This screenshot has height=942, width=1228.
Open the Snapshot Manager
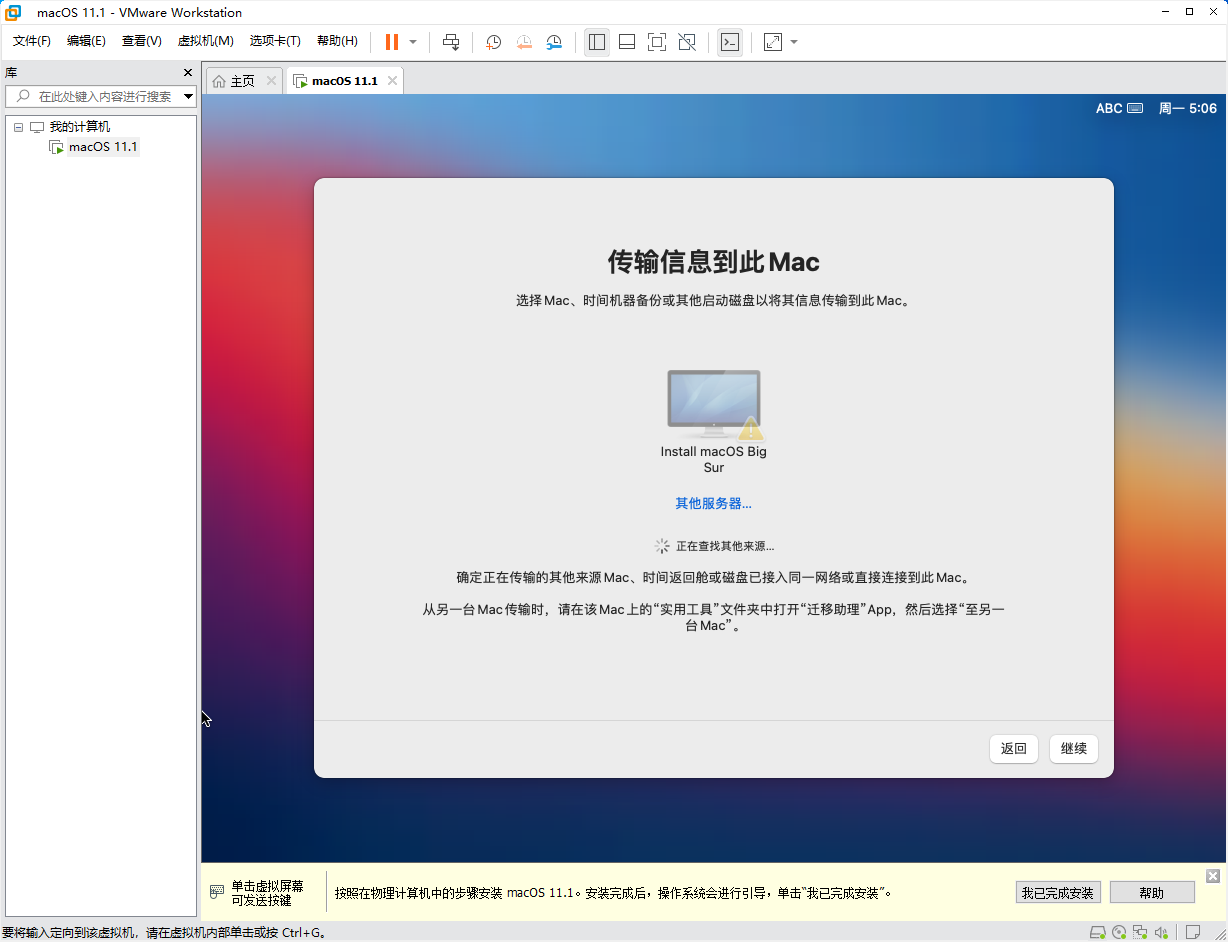click(554, 41)
